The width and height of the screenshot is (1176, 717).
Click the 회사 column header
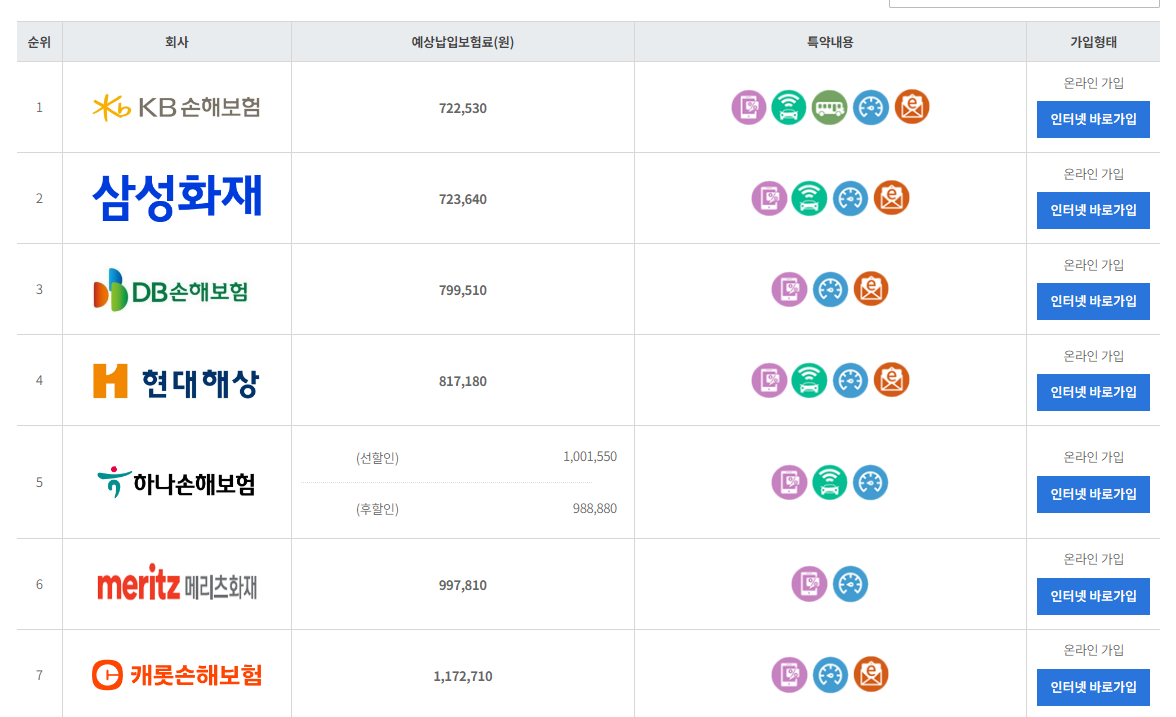[x=177, y=42]
